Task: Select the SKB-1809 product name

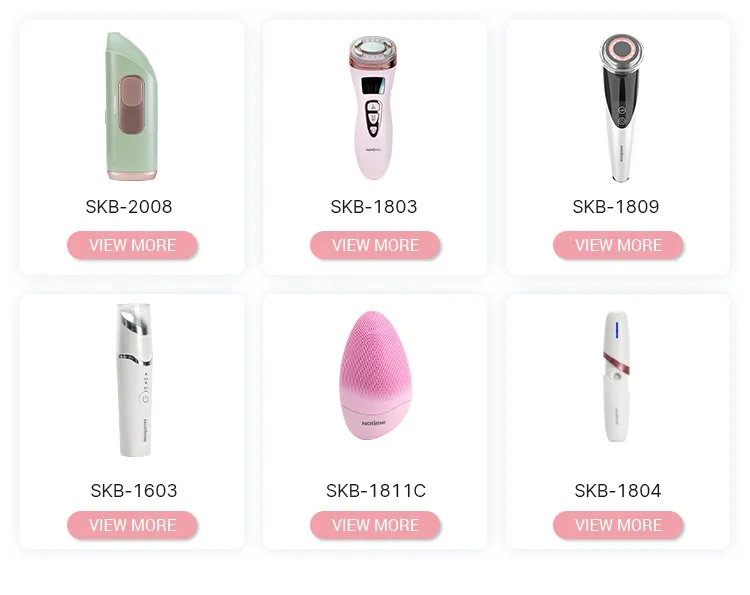Action: (616, 207)
